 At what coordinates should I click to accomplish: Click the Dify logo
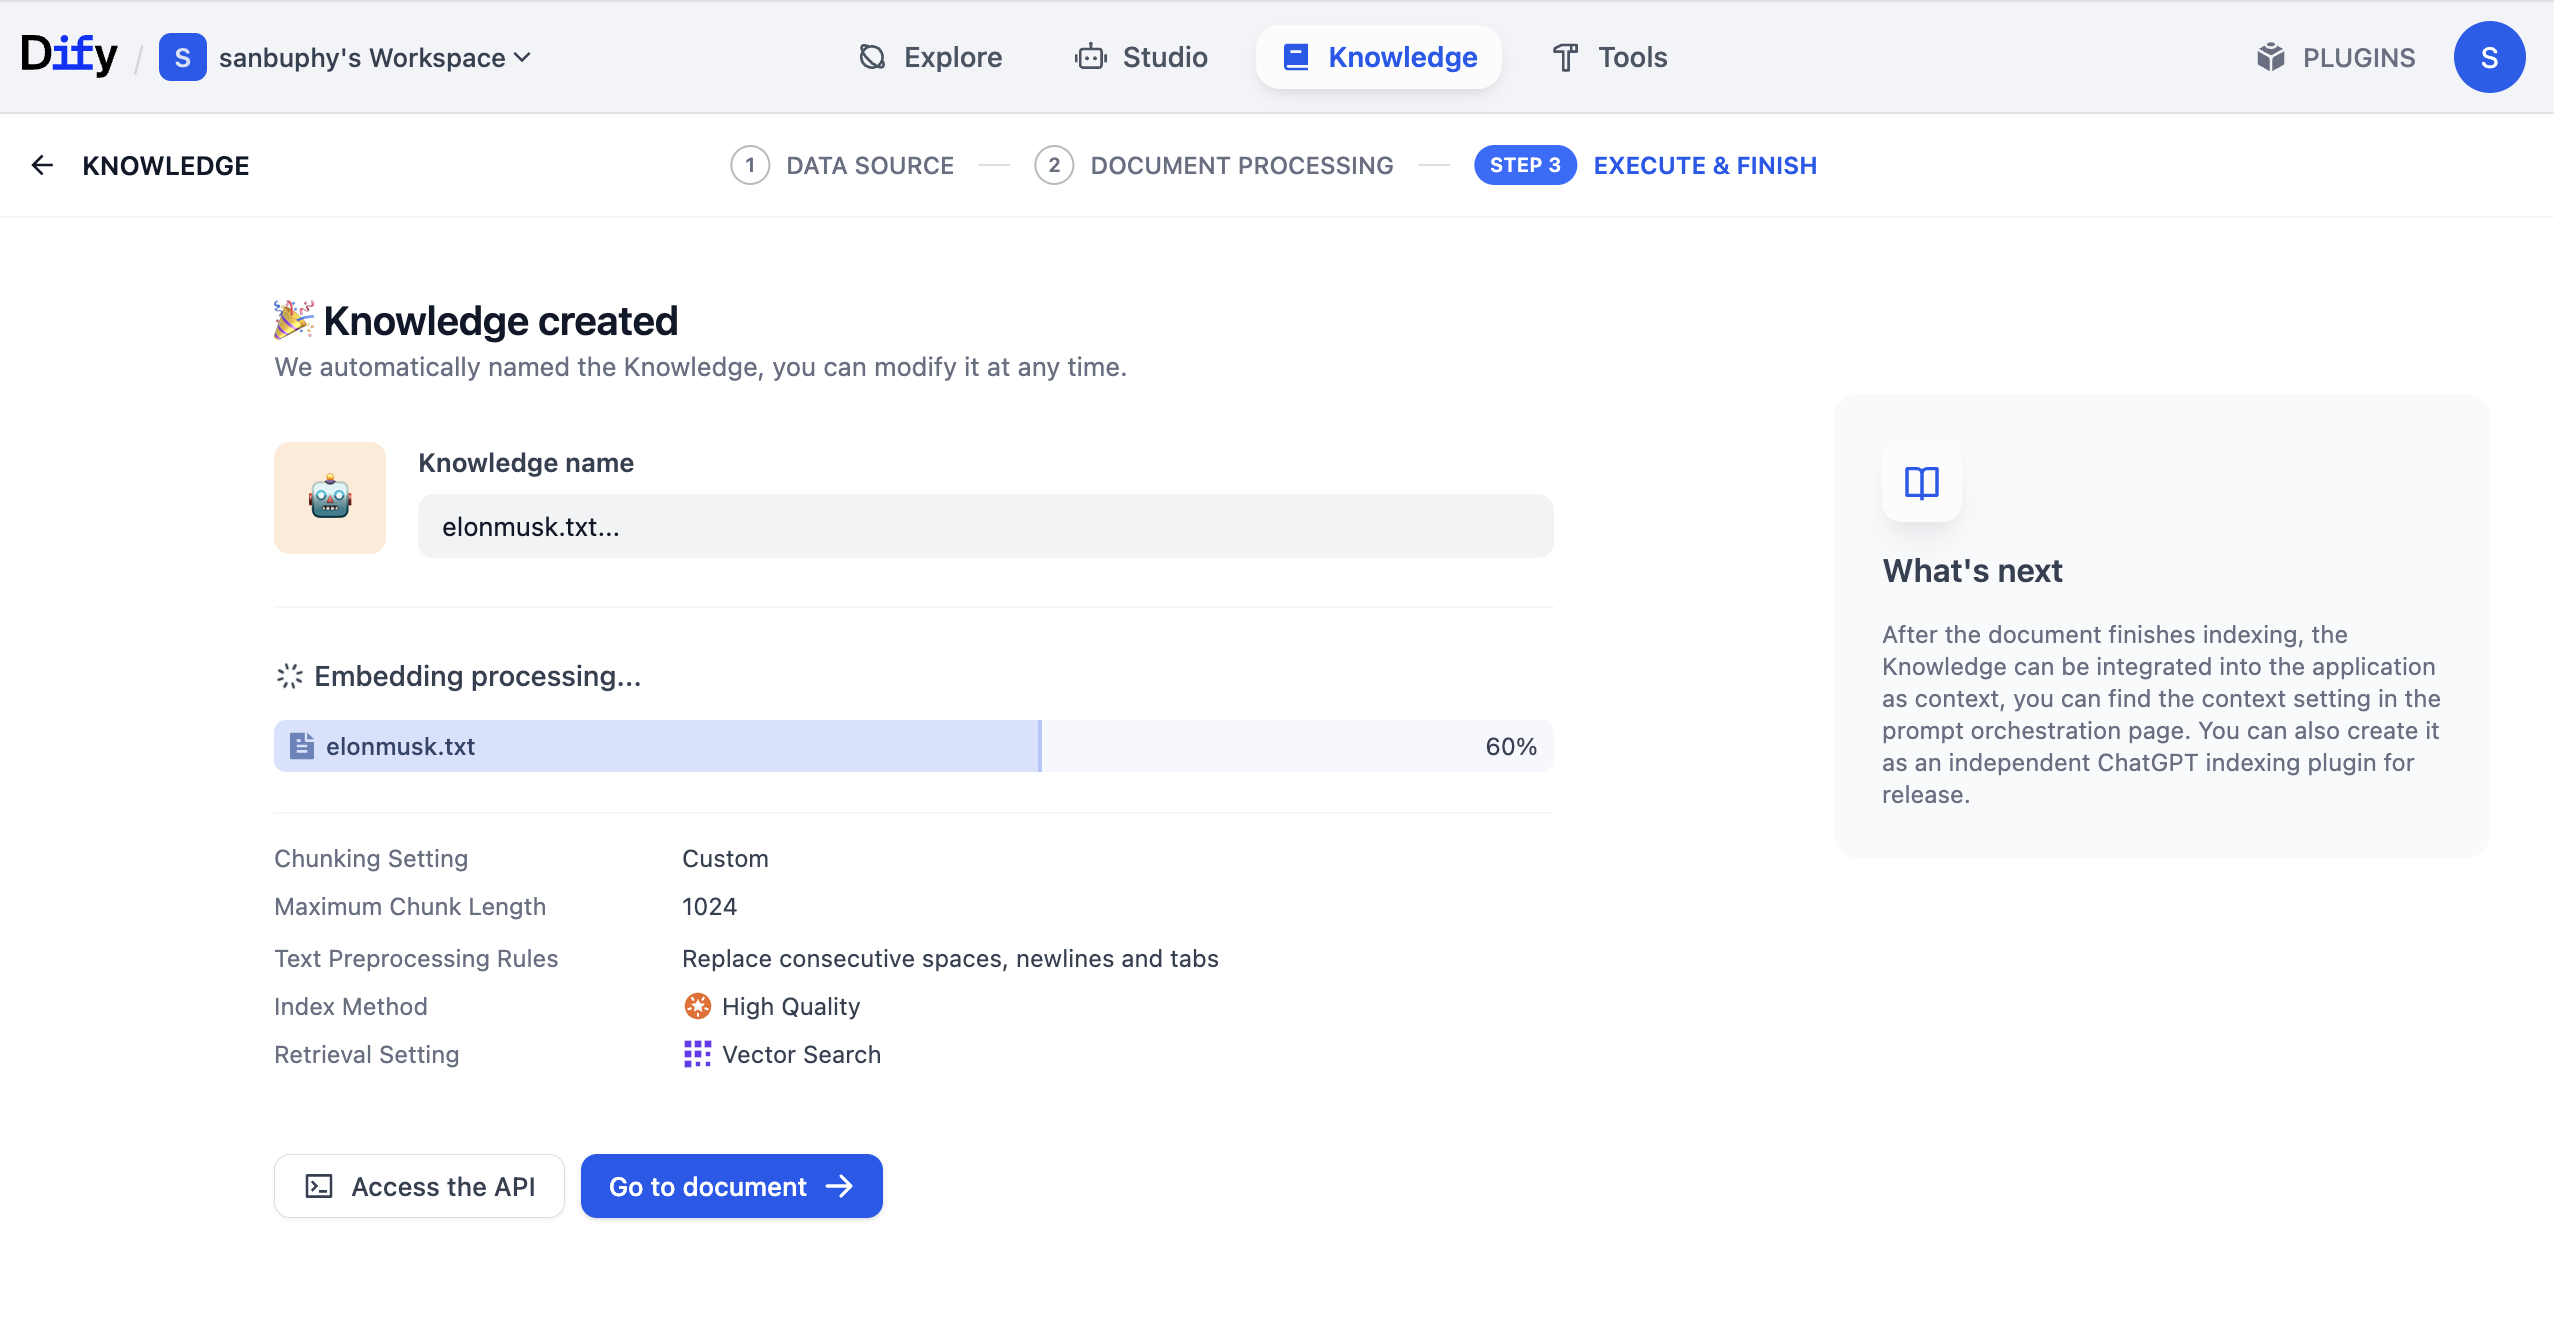tap(68, 55)
